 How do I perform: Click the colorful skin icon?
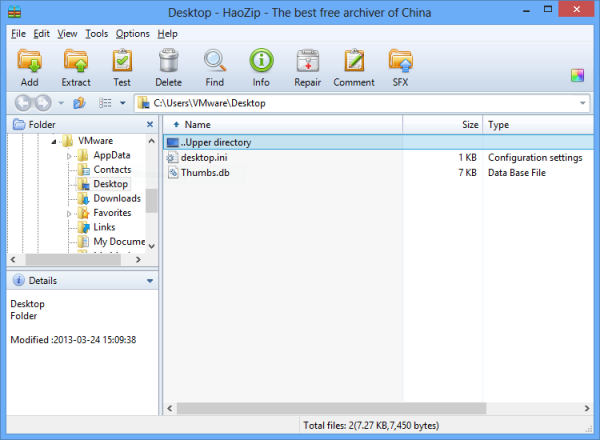(577, 75)
